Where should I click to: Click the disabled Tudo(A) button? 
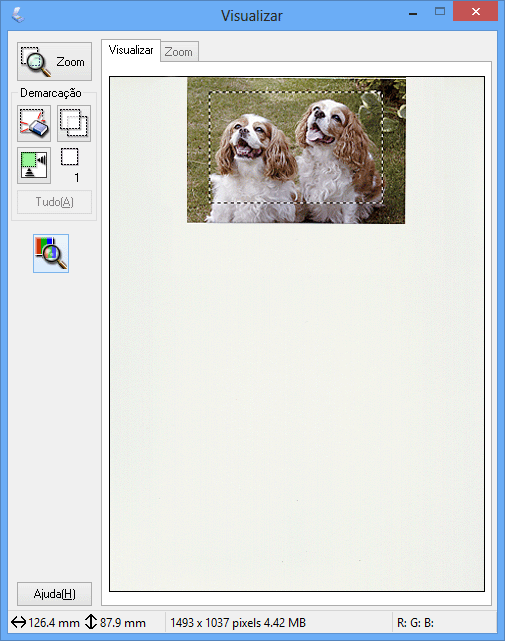point(54,202)
